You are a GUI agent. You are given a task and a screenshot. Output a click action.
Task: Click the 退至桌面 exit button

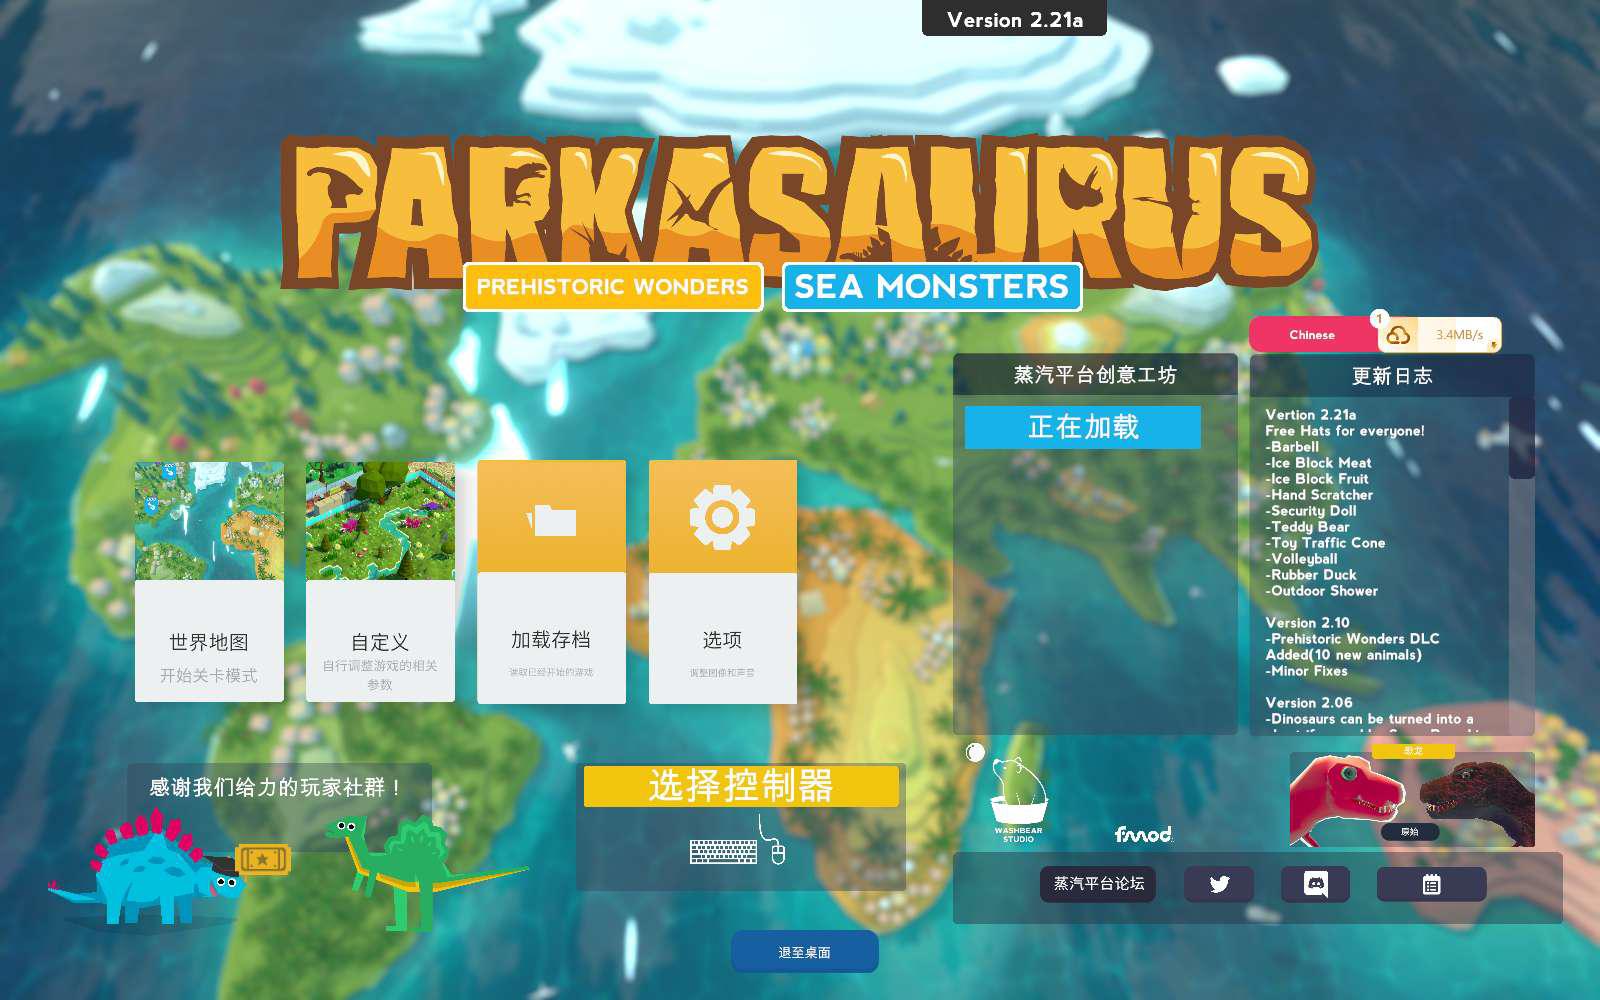805,952
